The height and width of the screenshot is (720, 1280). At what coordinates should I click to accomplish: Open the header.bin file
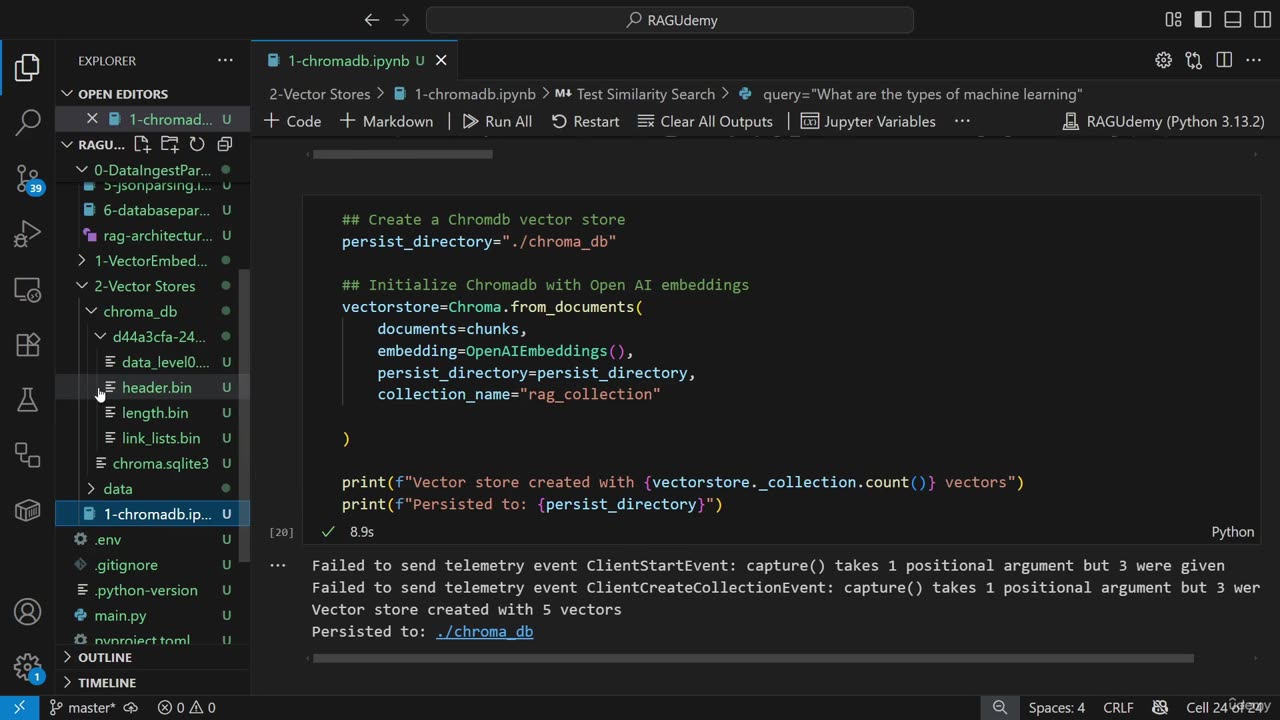pyautogui.click(x=156, y=387)
